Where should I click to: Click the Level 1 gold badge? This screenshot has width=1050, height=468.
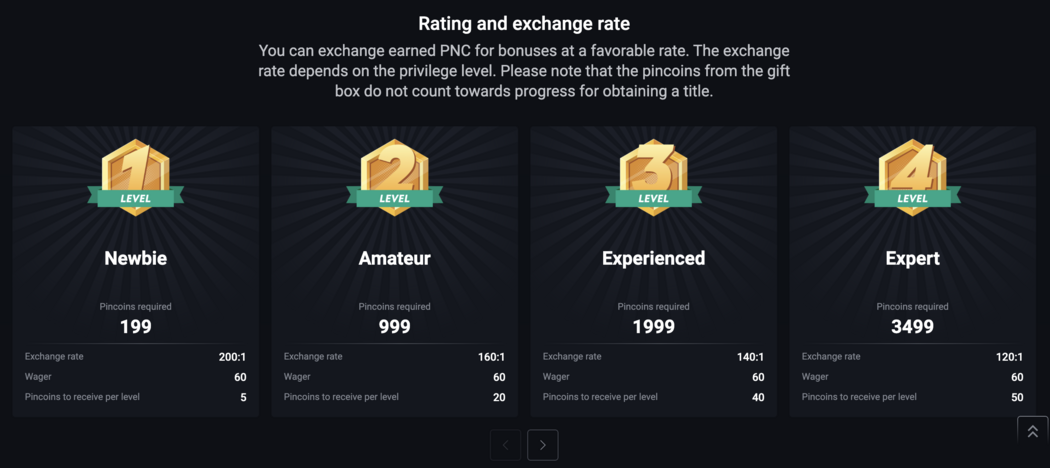coord(135,178)
